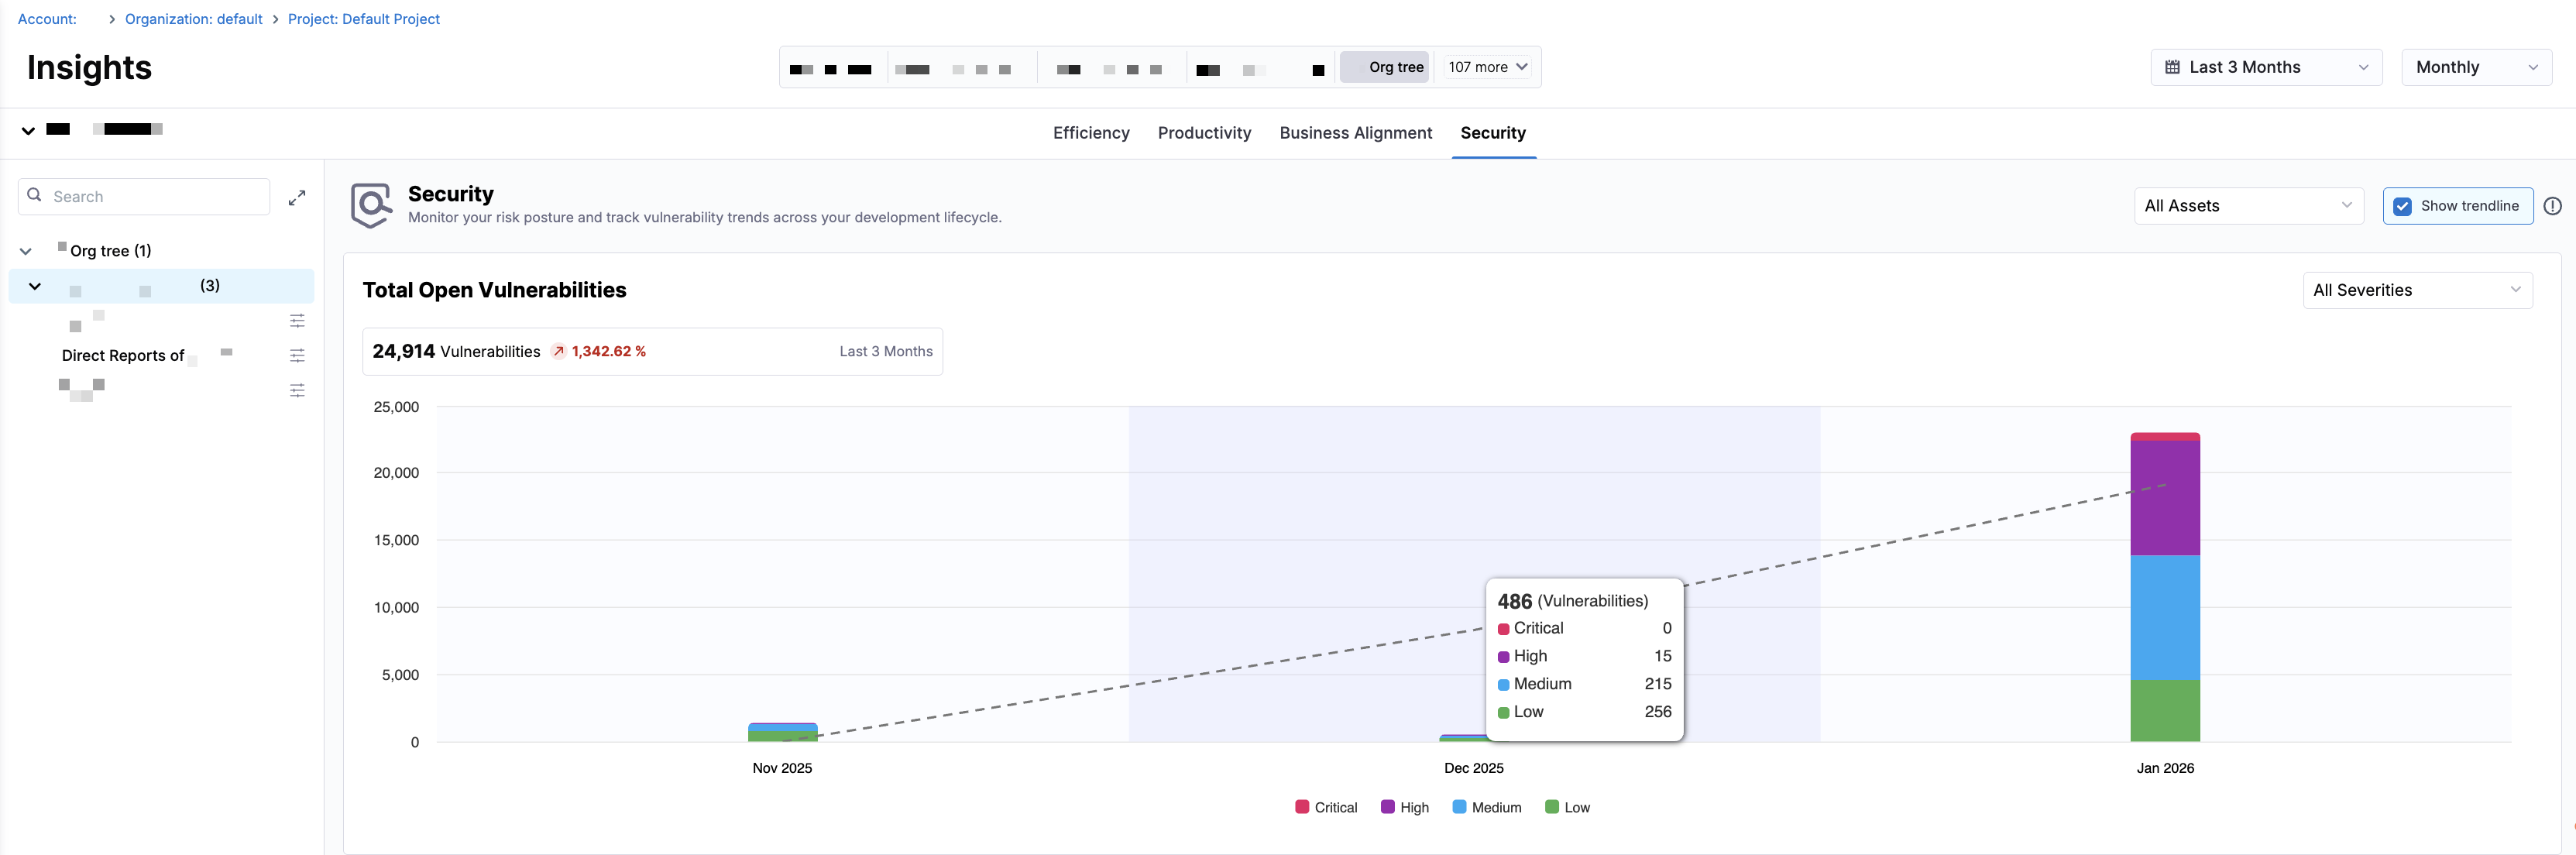2576x855 pixels.
Task: Open the Last 3 Months date dropdown
Action: [2265, 67]
